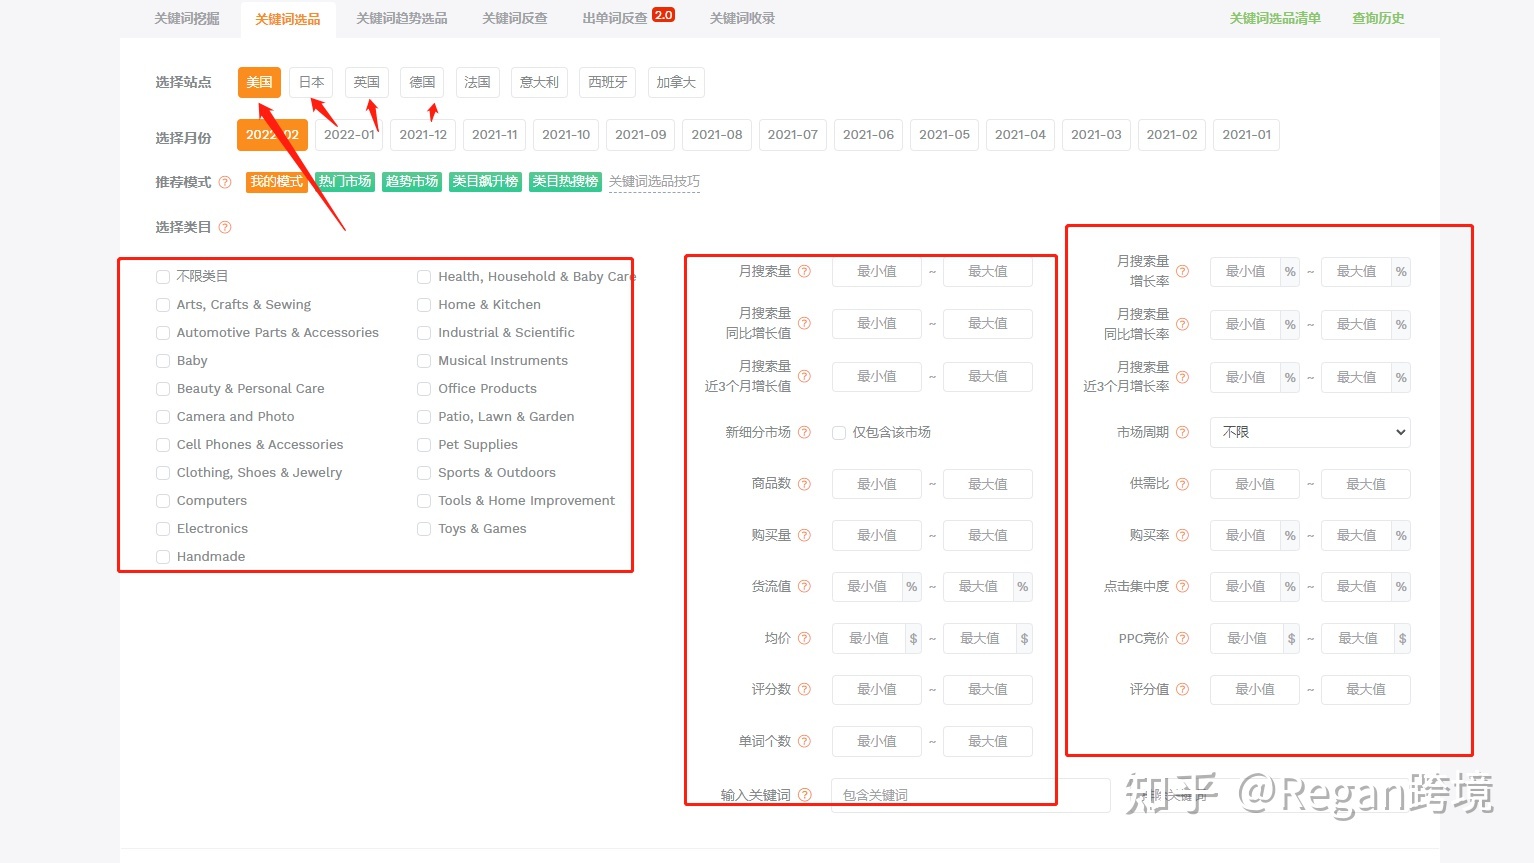Switch to 关键词趋势选品 tab
This screenshot has width=1534, height=863.
point(401,19)
